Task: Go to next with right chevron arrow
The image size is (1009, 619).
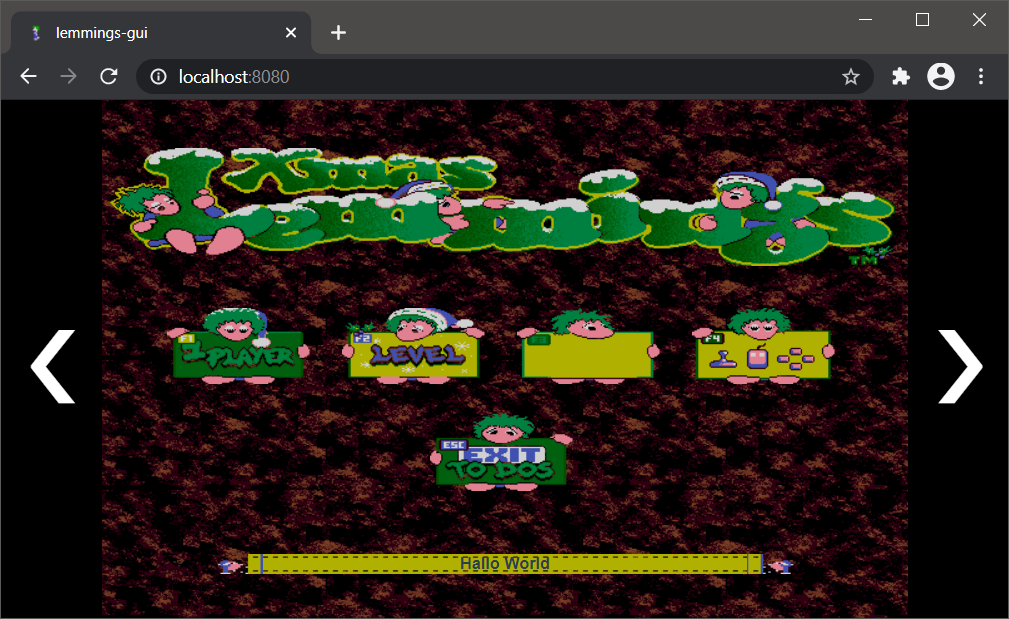Action: [x=959, y=367]
